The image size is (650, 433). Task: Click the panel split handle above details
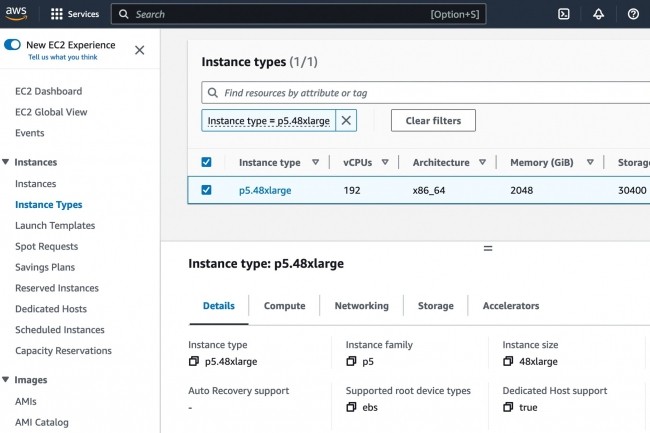point(488,249)
